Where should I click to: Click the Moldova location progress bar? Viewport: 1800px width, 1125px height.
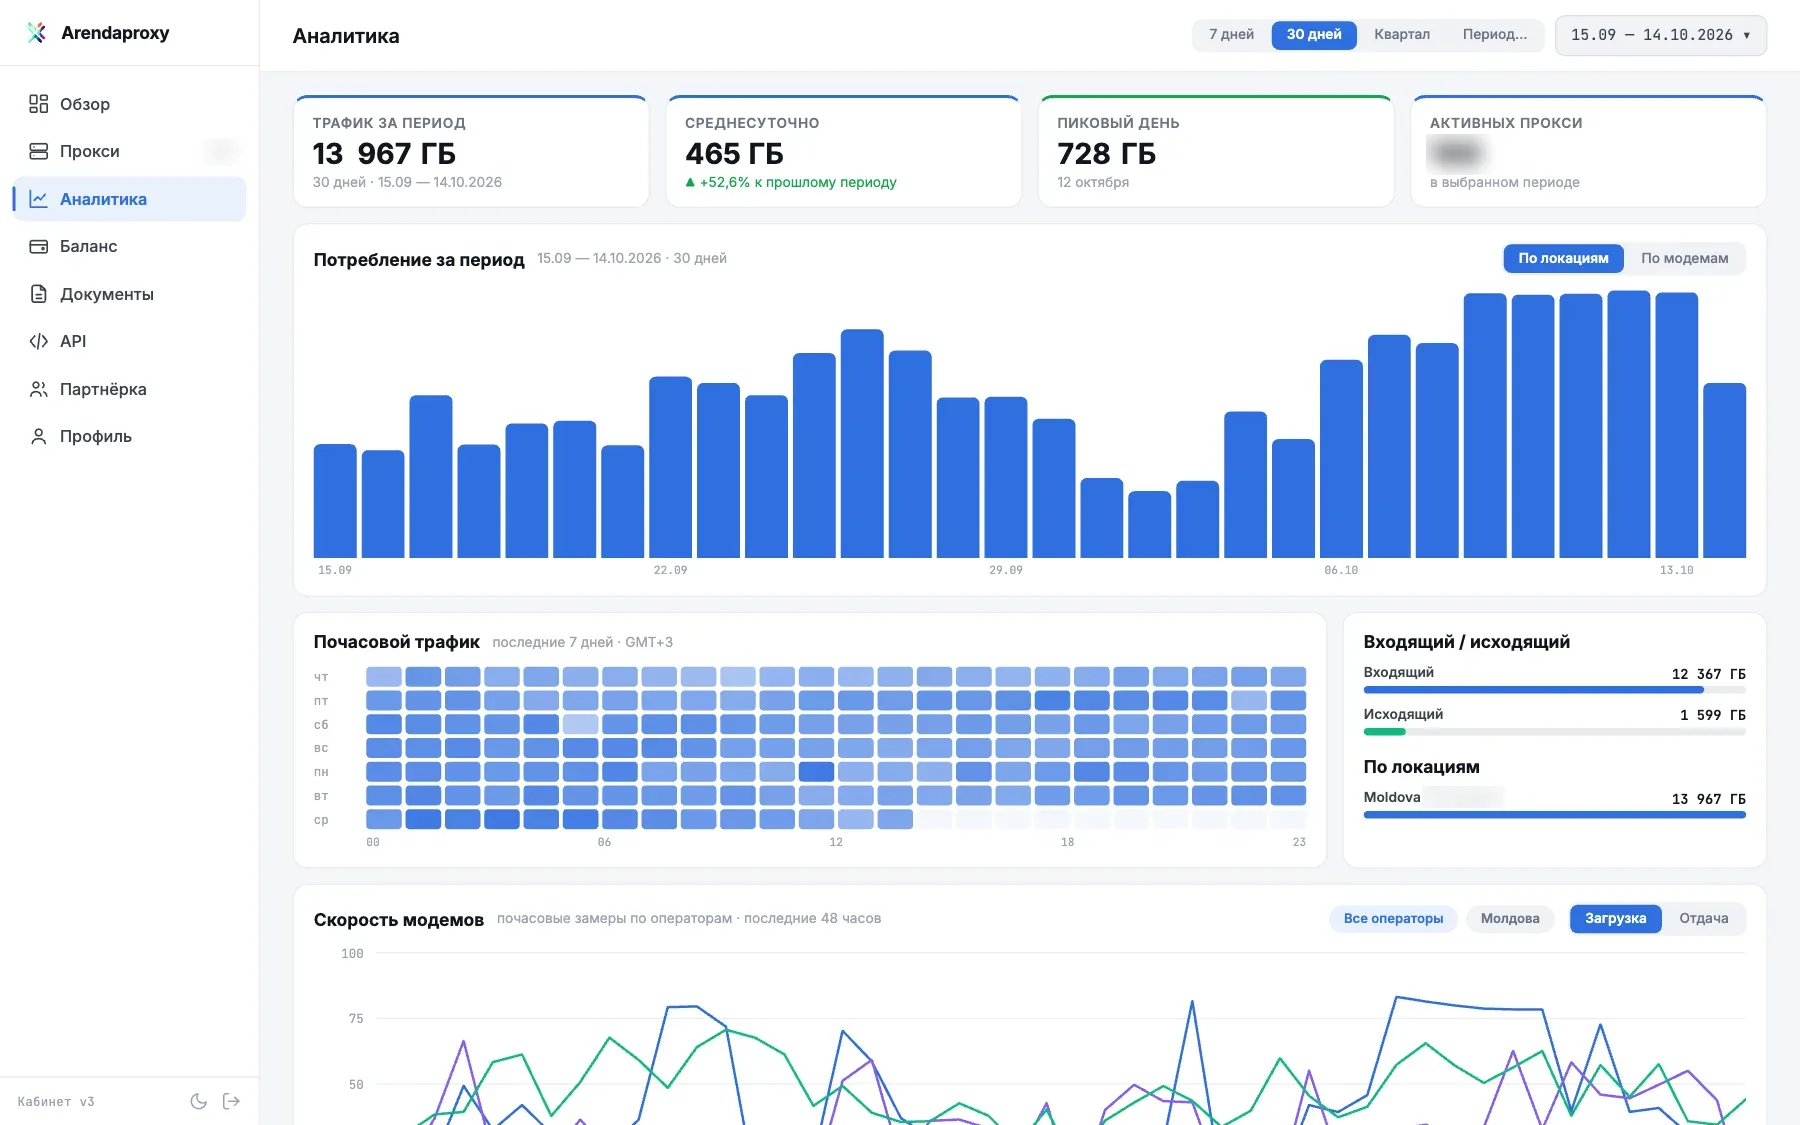(x=1554, y=815)
